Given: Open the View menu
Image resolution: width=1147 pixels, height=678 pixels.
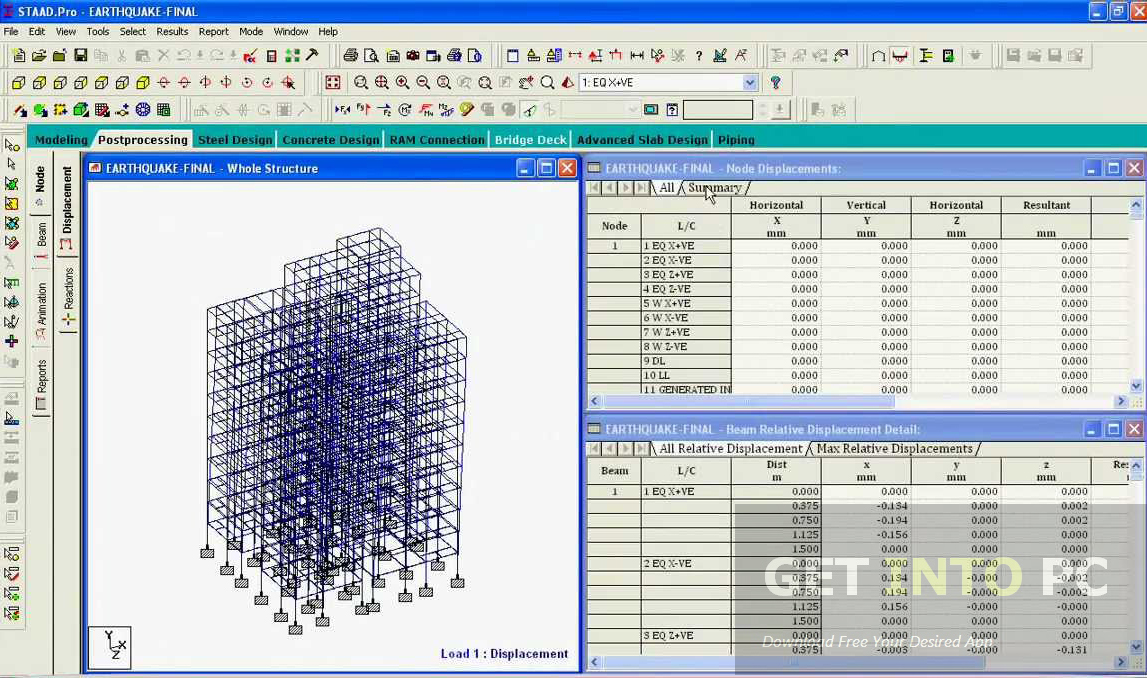Looking at the screenshot, I should tap(66, 31).
